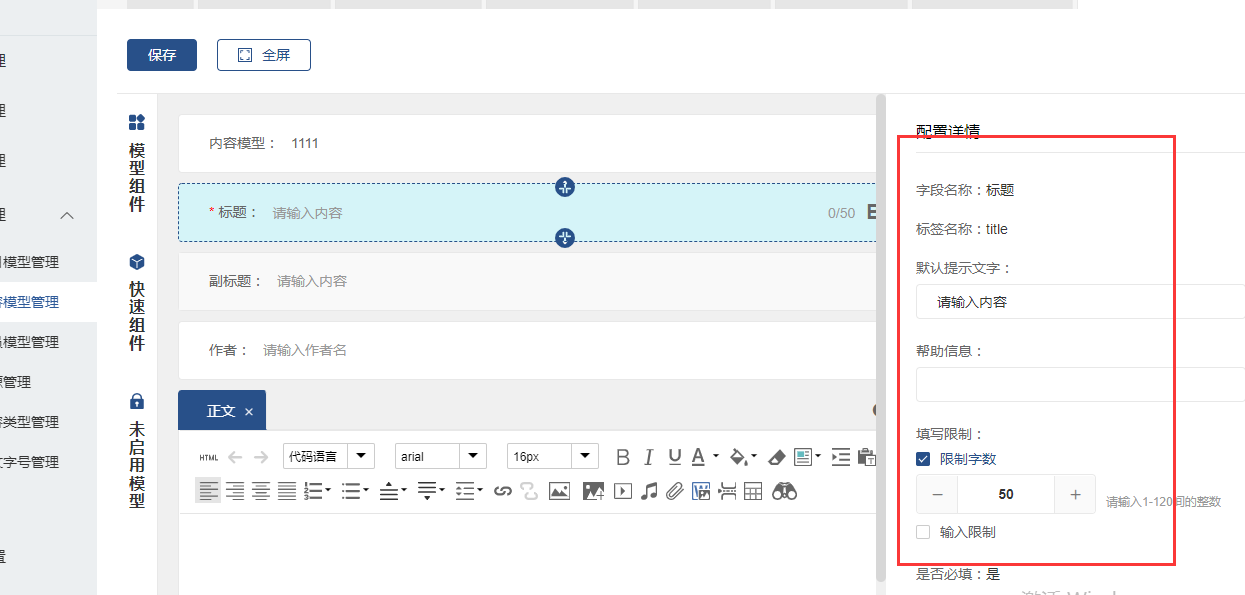Open the 代码语言 dropdown
This screenshot has height=595, width=1245.
pyautogui.click(x=329, y=456)
